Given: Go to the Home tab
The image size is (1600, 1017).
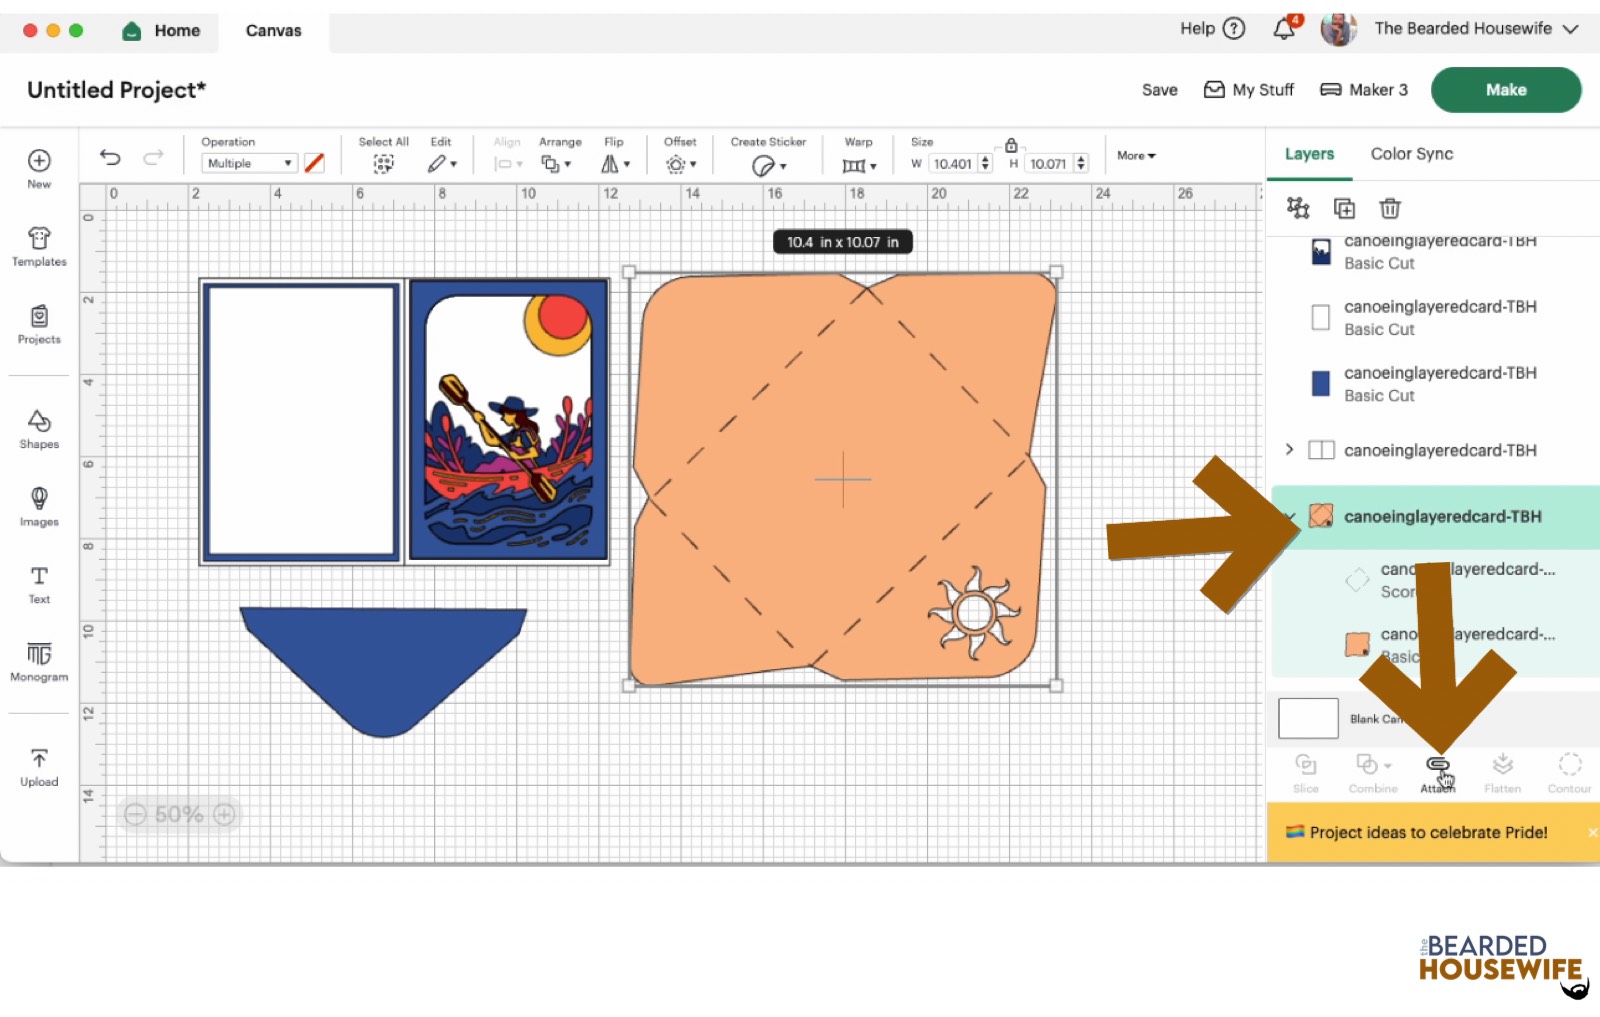Looking at the screenshot, I should point(161,31).
